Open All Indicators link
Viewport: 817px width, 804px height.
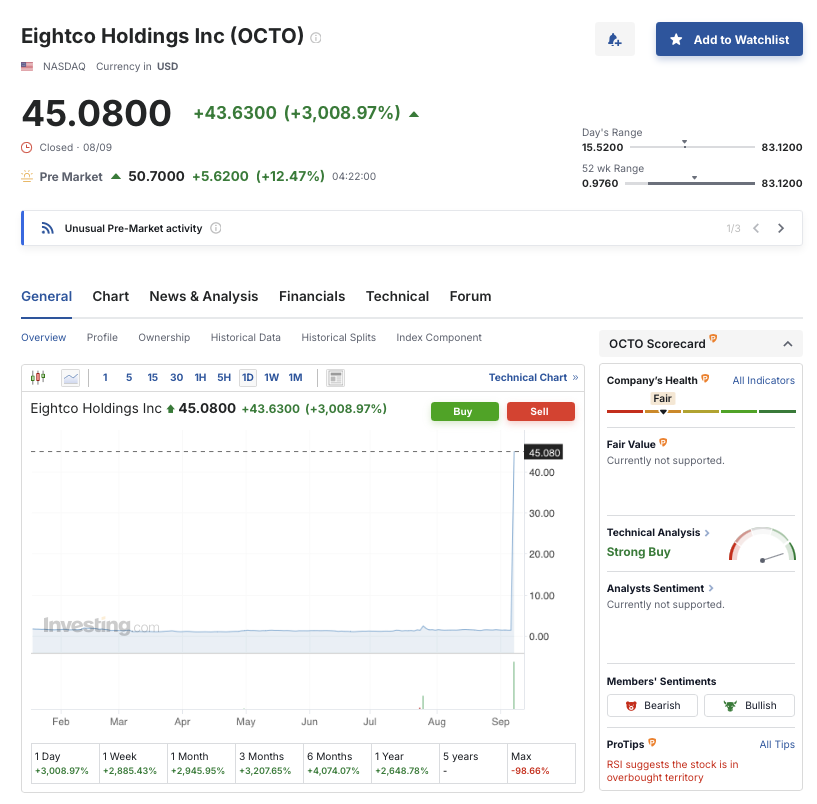[763, 381]
